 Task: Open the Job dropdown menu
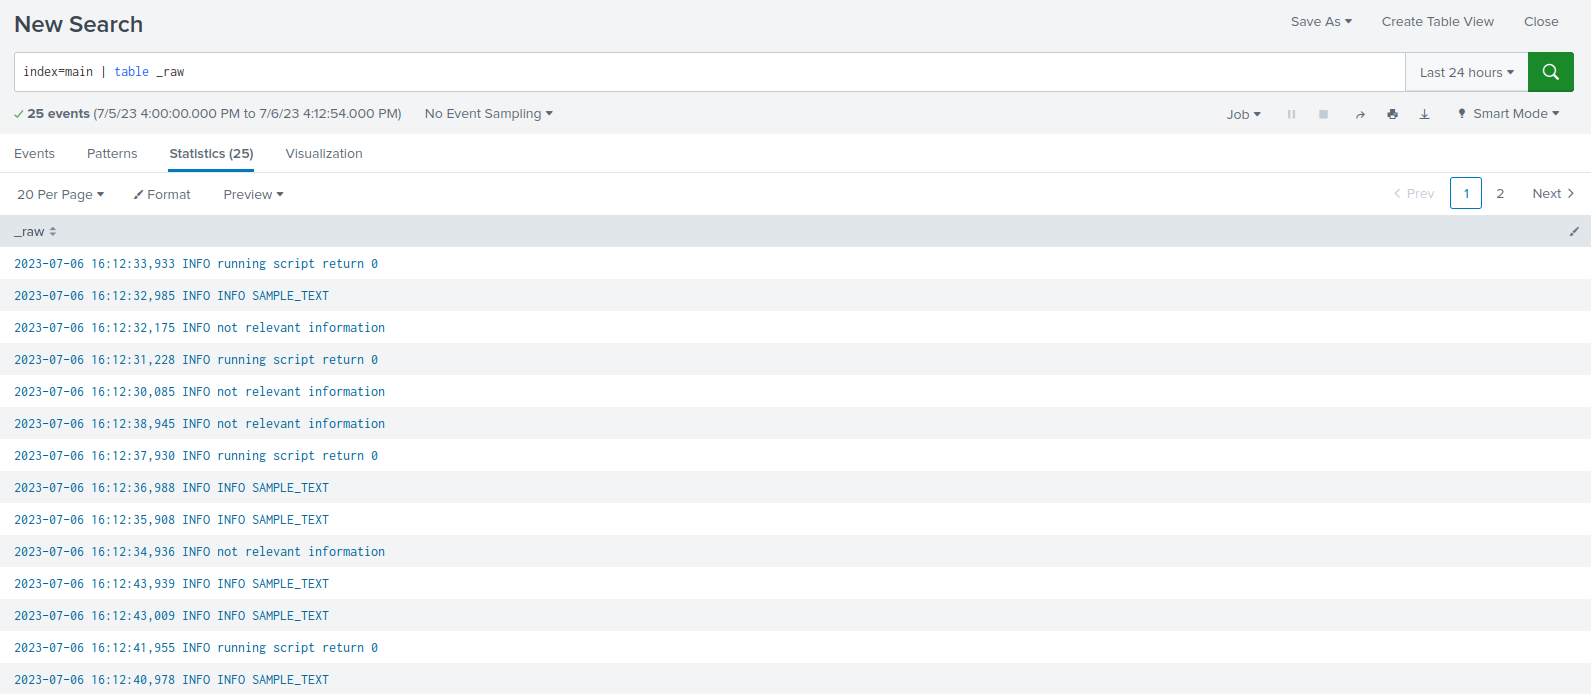pyautogui.click(x=1243, y=114)
